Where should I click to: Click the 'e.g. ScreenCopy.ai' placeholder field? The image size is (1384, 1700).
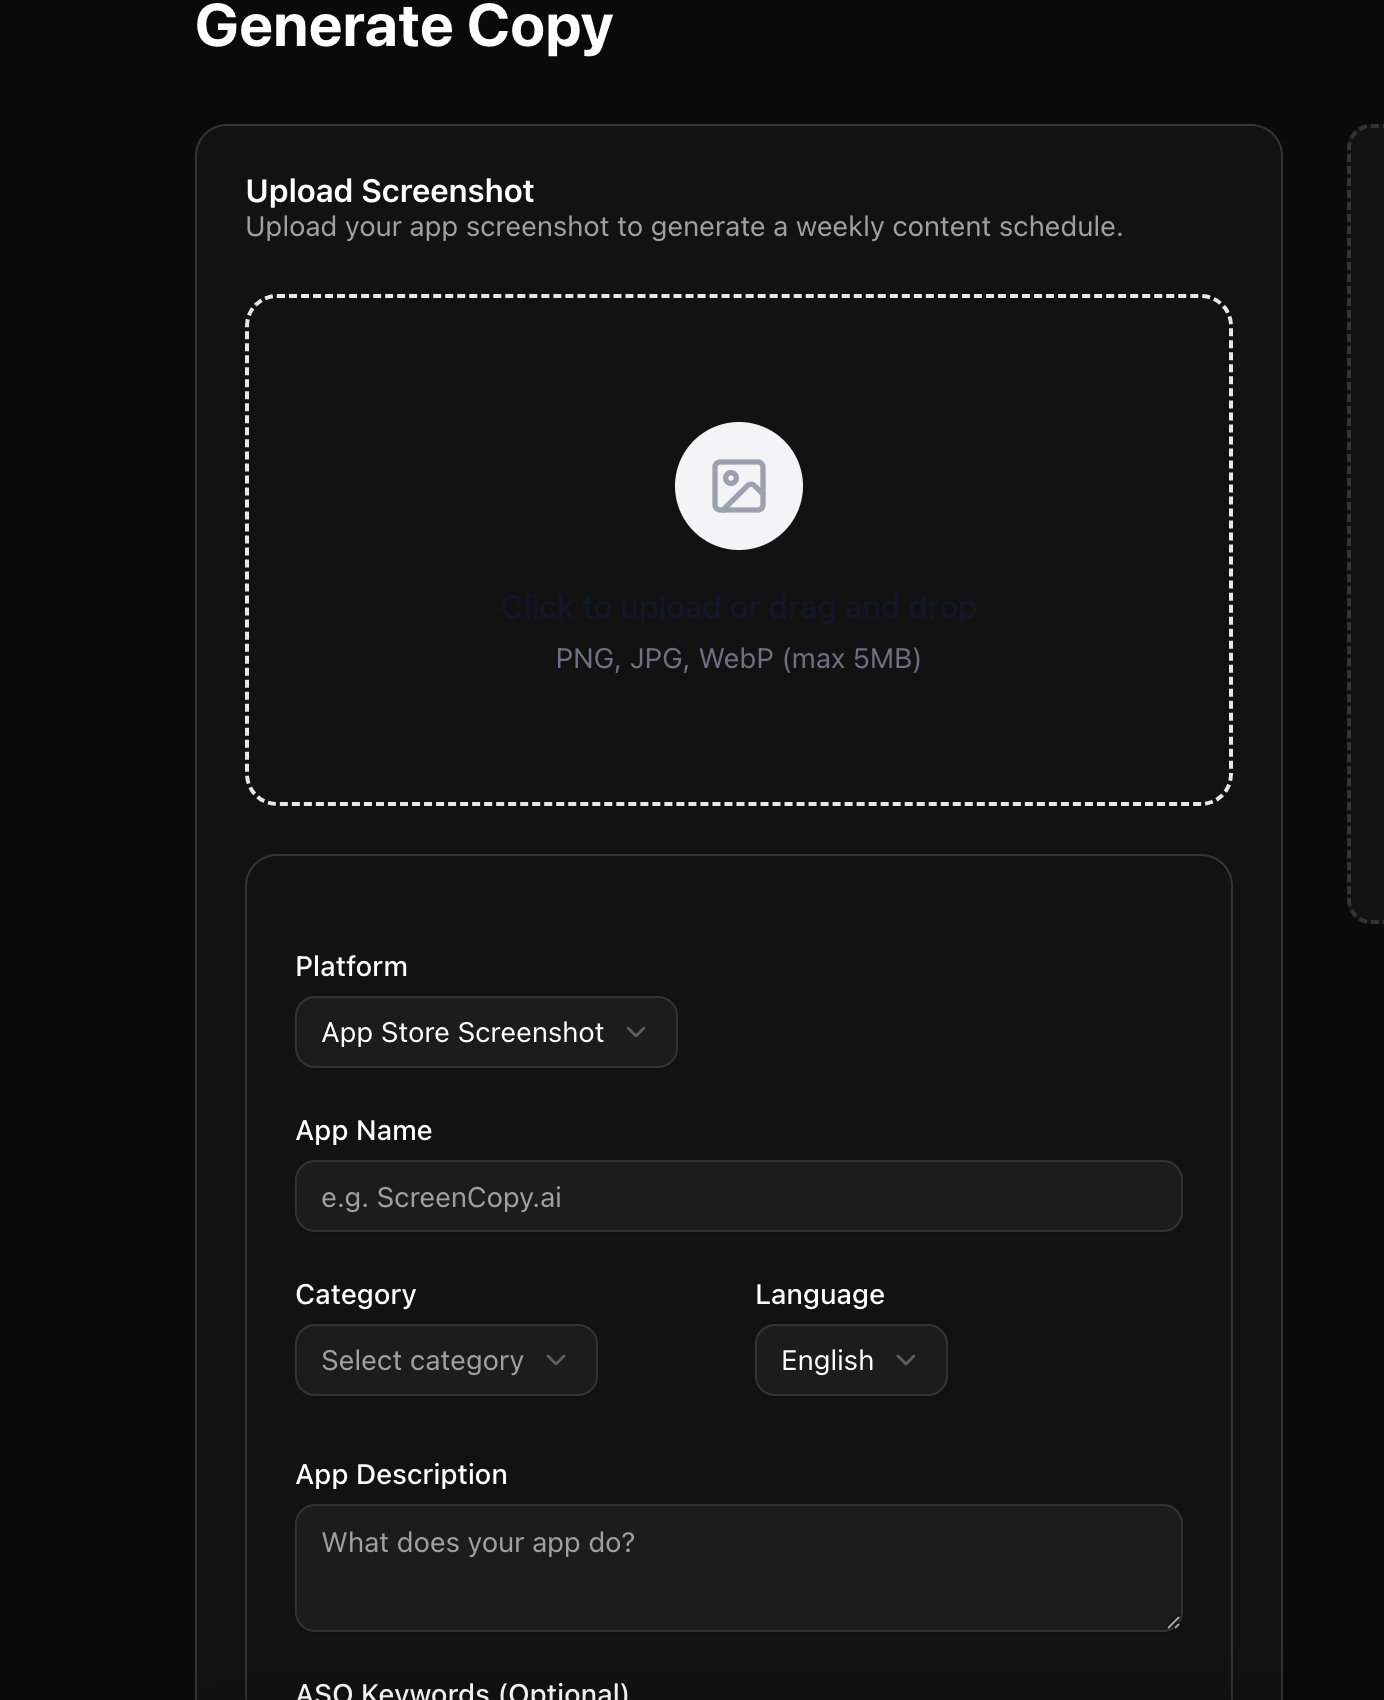pos(441,1196)
